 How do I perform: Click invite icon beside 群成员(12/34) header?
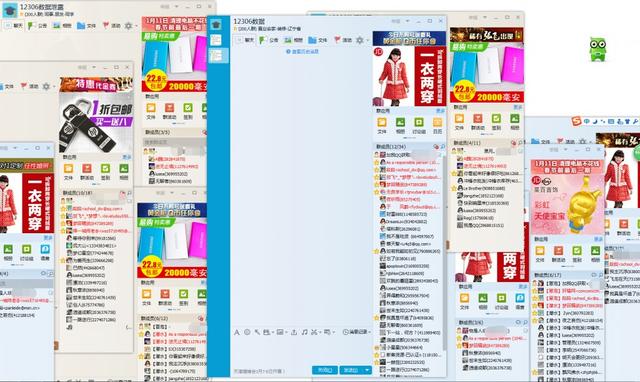click(x=436, y=146)
